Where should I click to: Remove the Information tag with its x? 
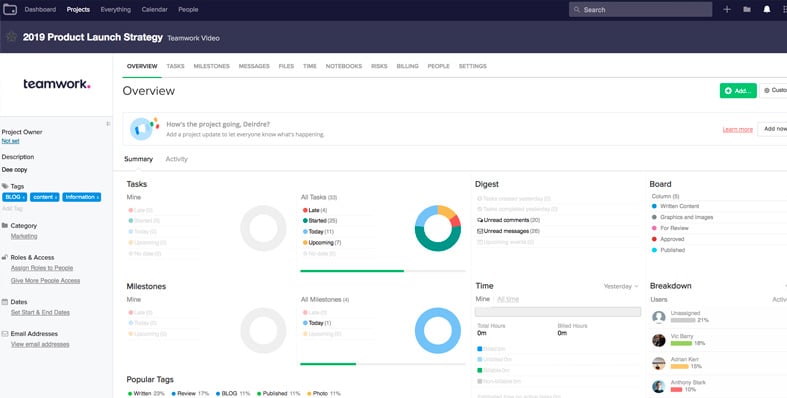[97, 197]
